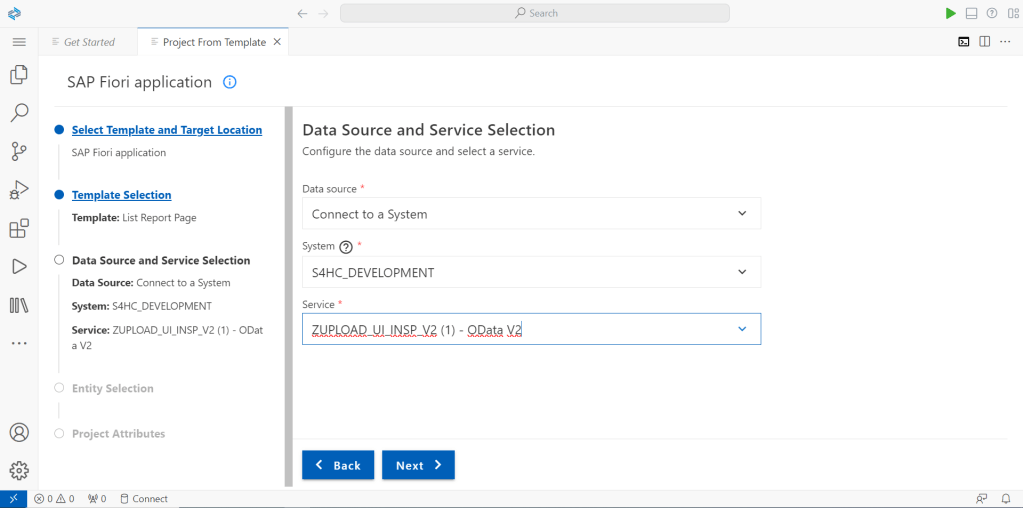Open the Service dropdown chevron
1023x508 pixels.
click(741, 329)
